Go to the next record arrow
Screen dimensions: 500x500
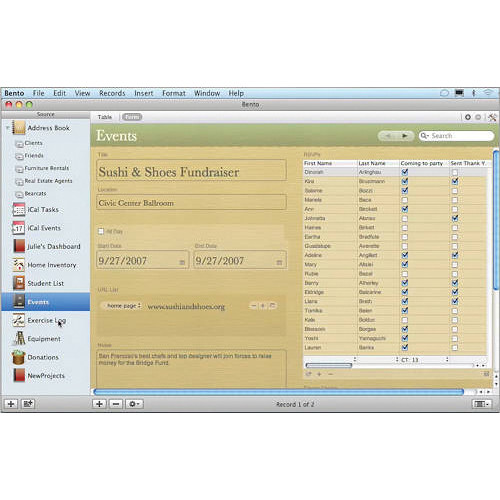click(x=405, y=136)
